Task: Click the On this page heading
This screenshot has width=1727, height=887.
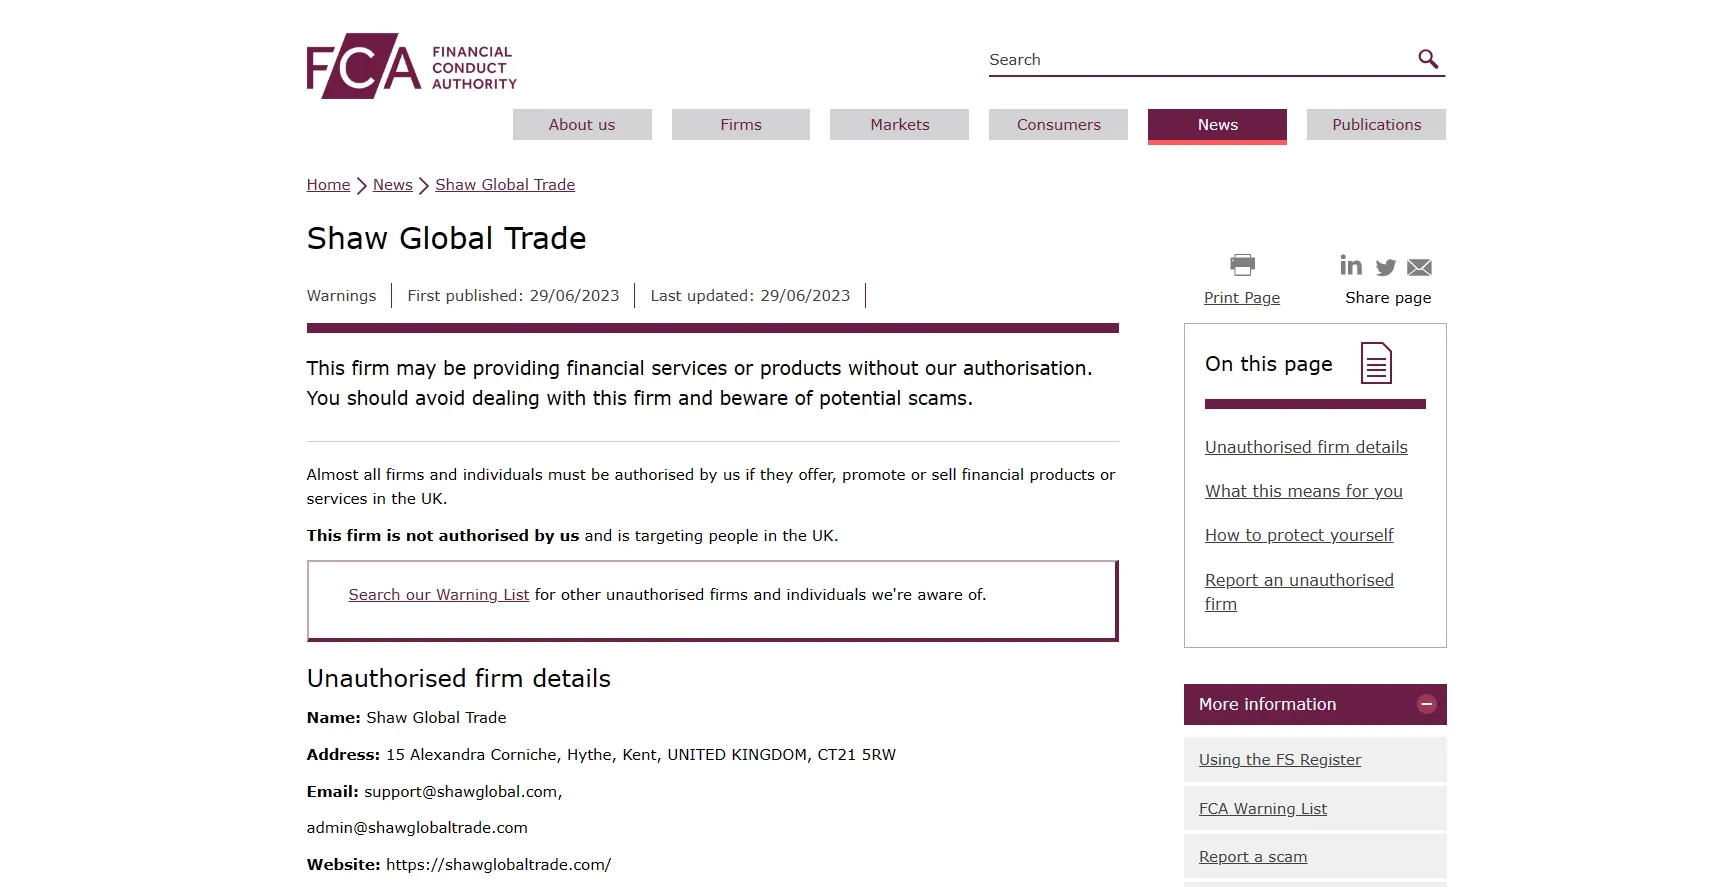Action: click(1268, 364)
